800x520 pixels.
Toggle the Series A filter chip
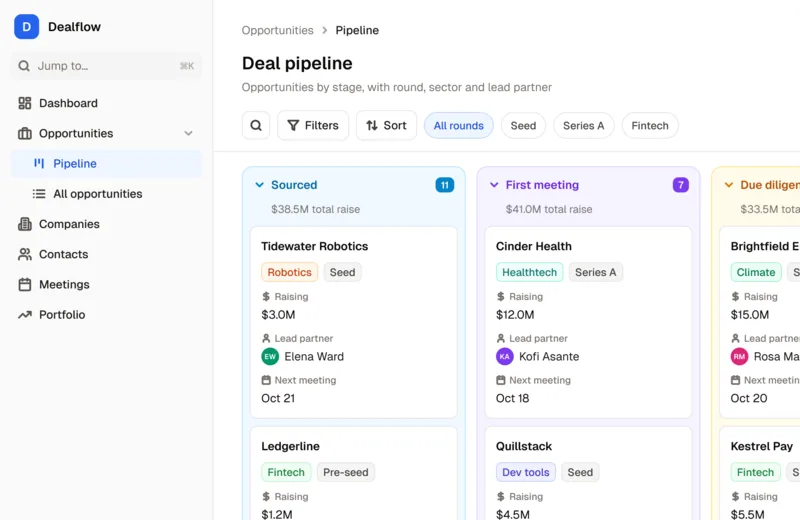pos(584,126)
